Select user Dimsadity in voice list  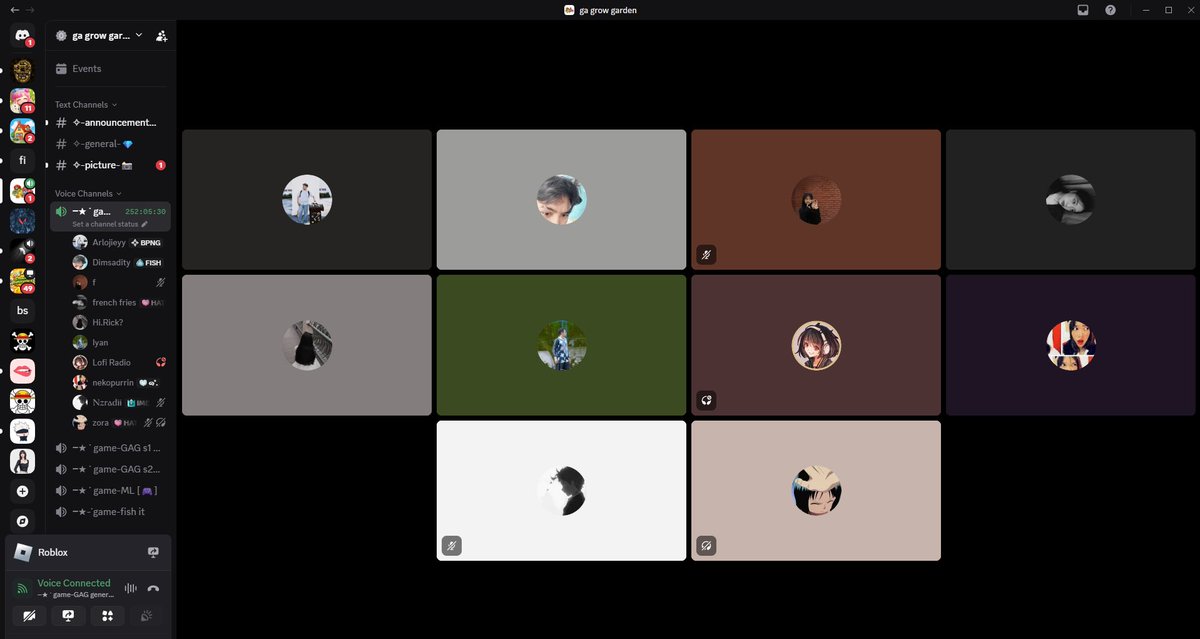coord(120,262)
